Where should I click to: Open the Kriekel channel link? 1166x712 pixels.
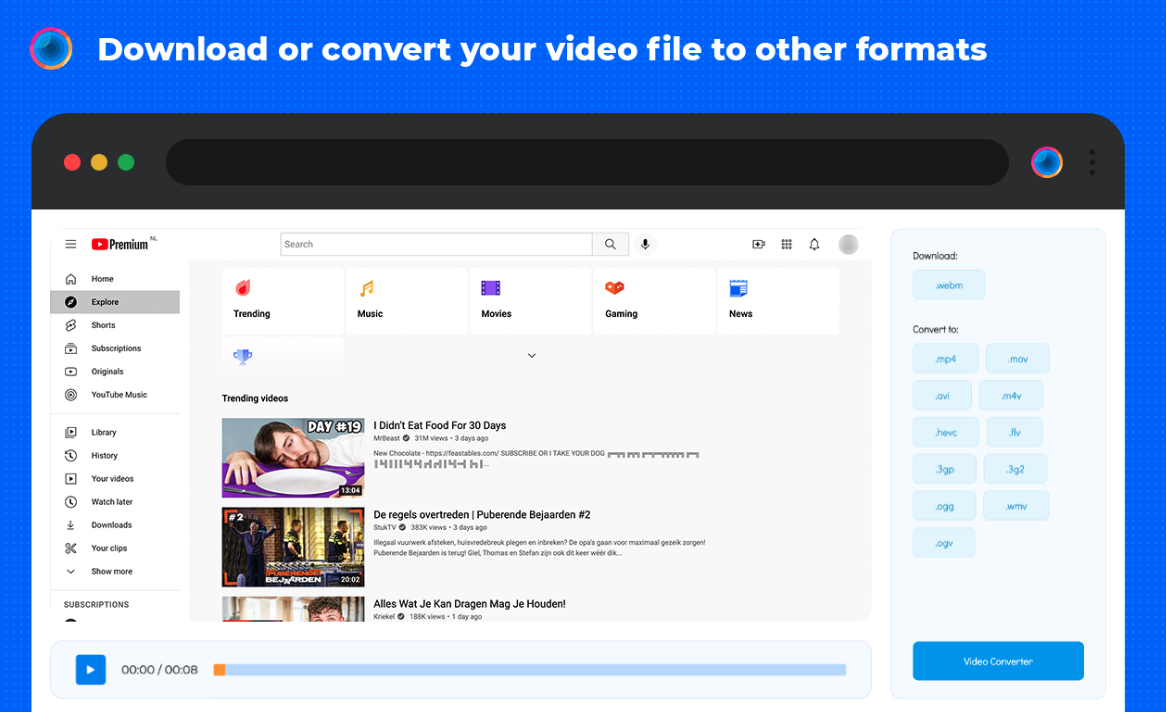click(384, 617)
